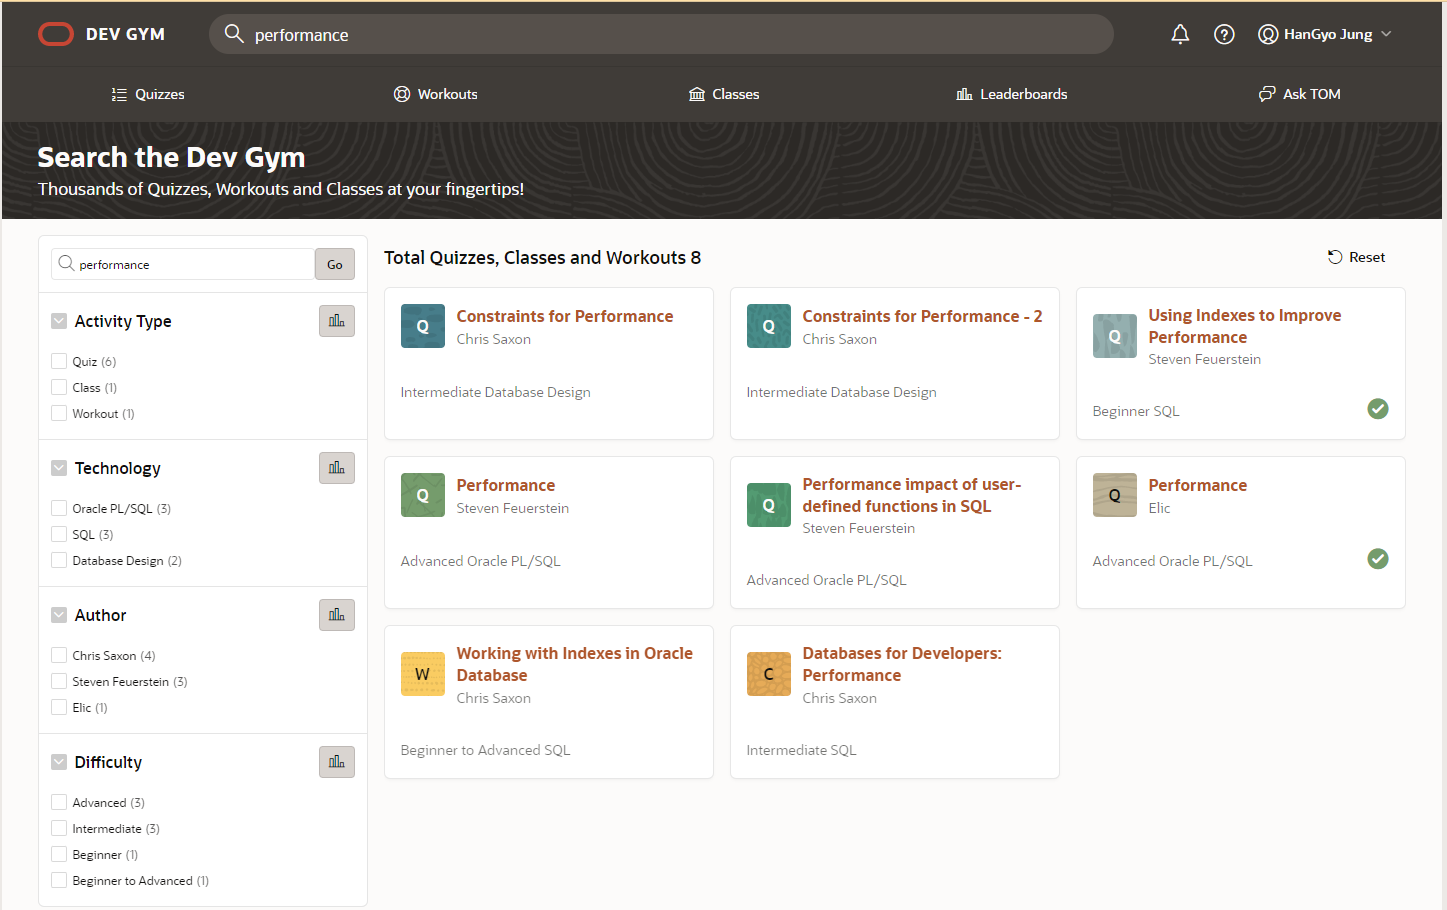Open the Workouts menu
Image resolution: width=1447 pixels, height=910 pixels.
click(436, 94)
